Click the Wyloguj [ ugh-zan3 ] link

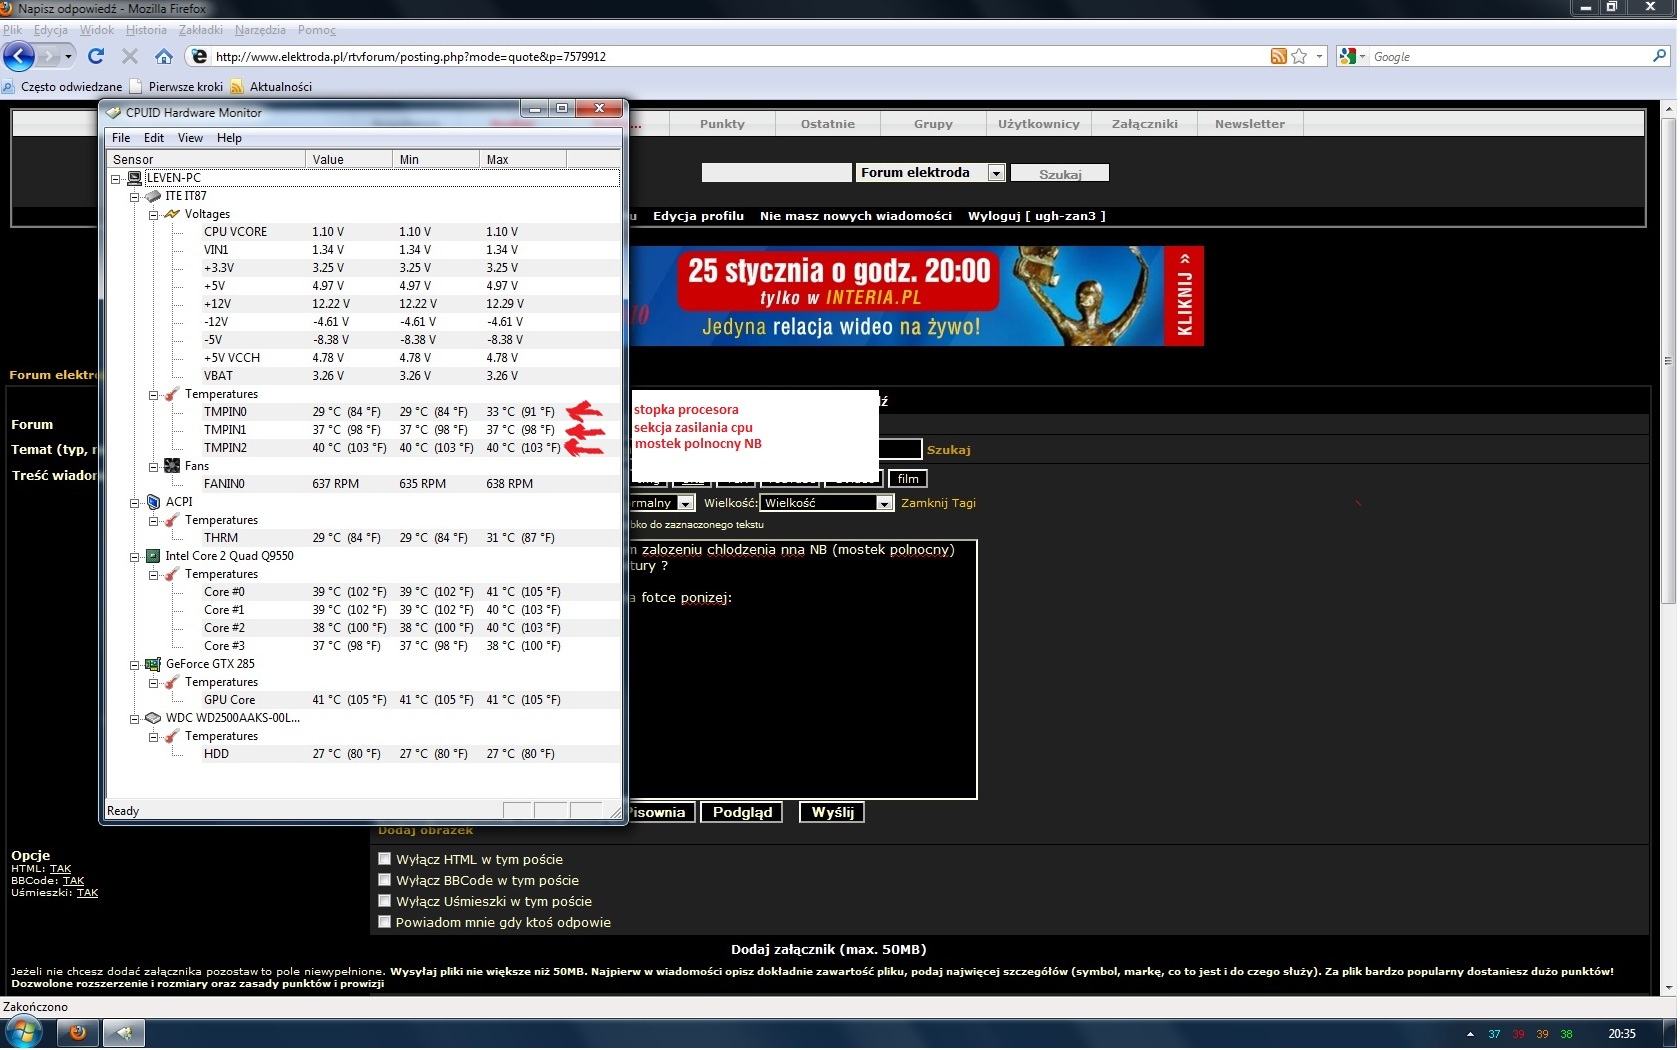(1036, 216)
